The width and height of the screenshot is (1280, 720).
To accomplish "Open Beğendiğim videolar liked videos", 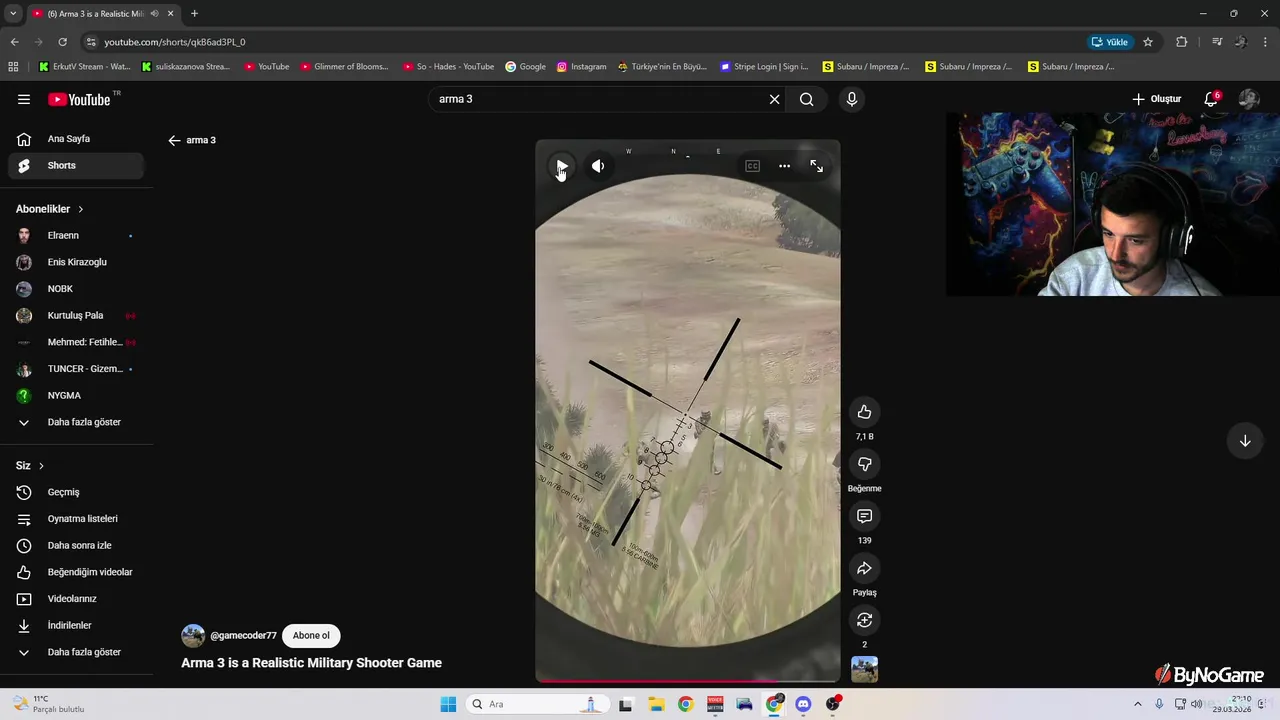I will 76,572.
